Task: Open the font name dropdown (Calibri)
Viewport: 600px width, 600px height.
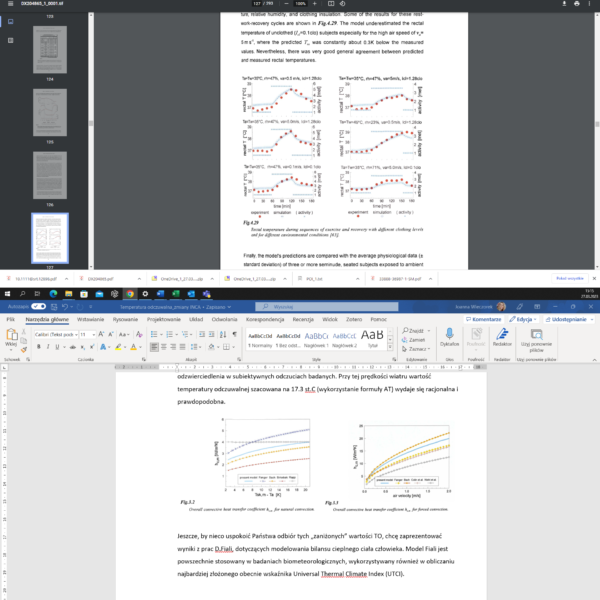Action: point(54,333)
